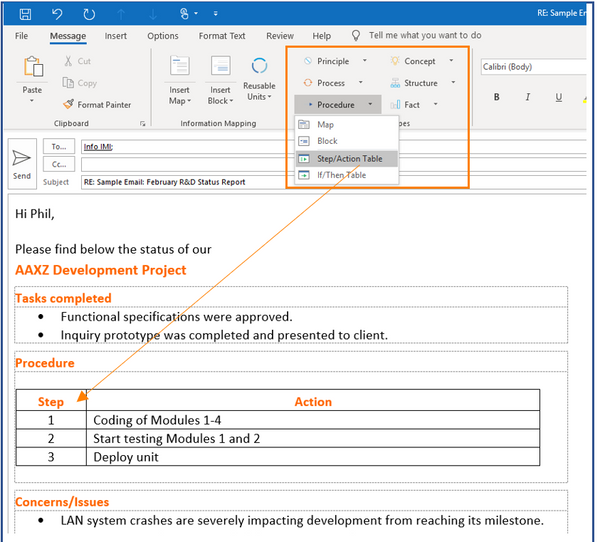Click the Fact button
Image resolution: width=600 pixels, height=542 pixels.
point(405,105)
